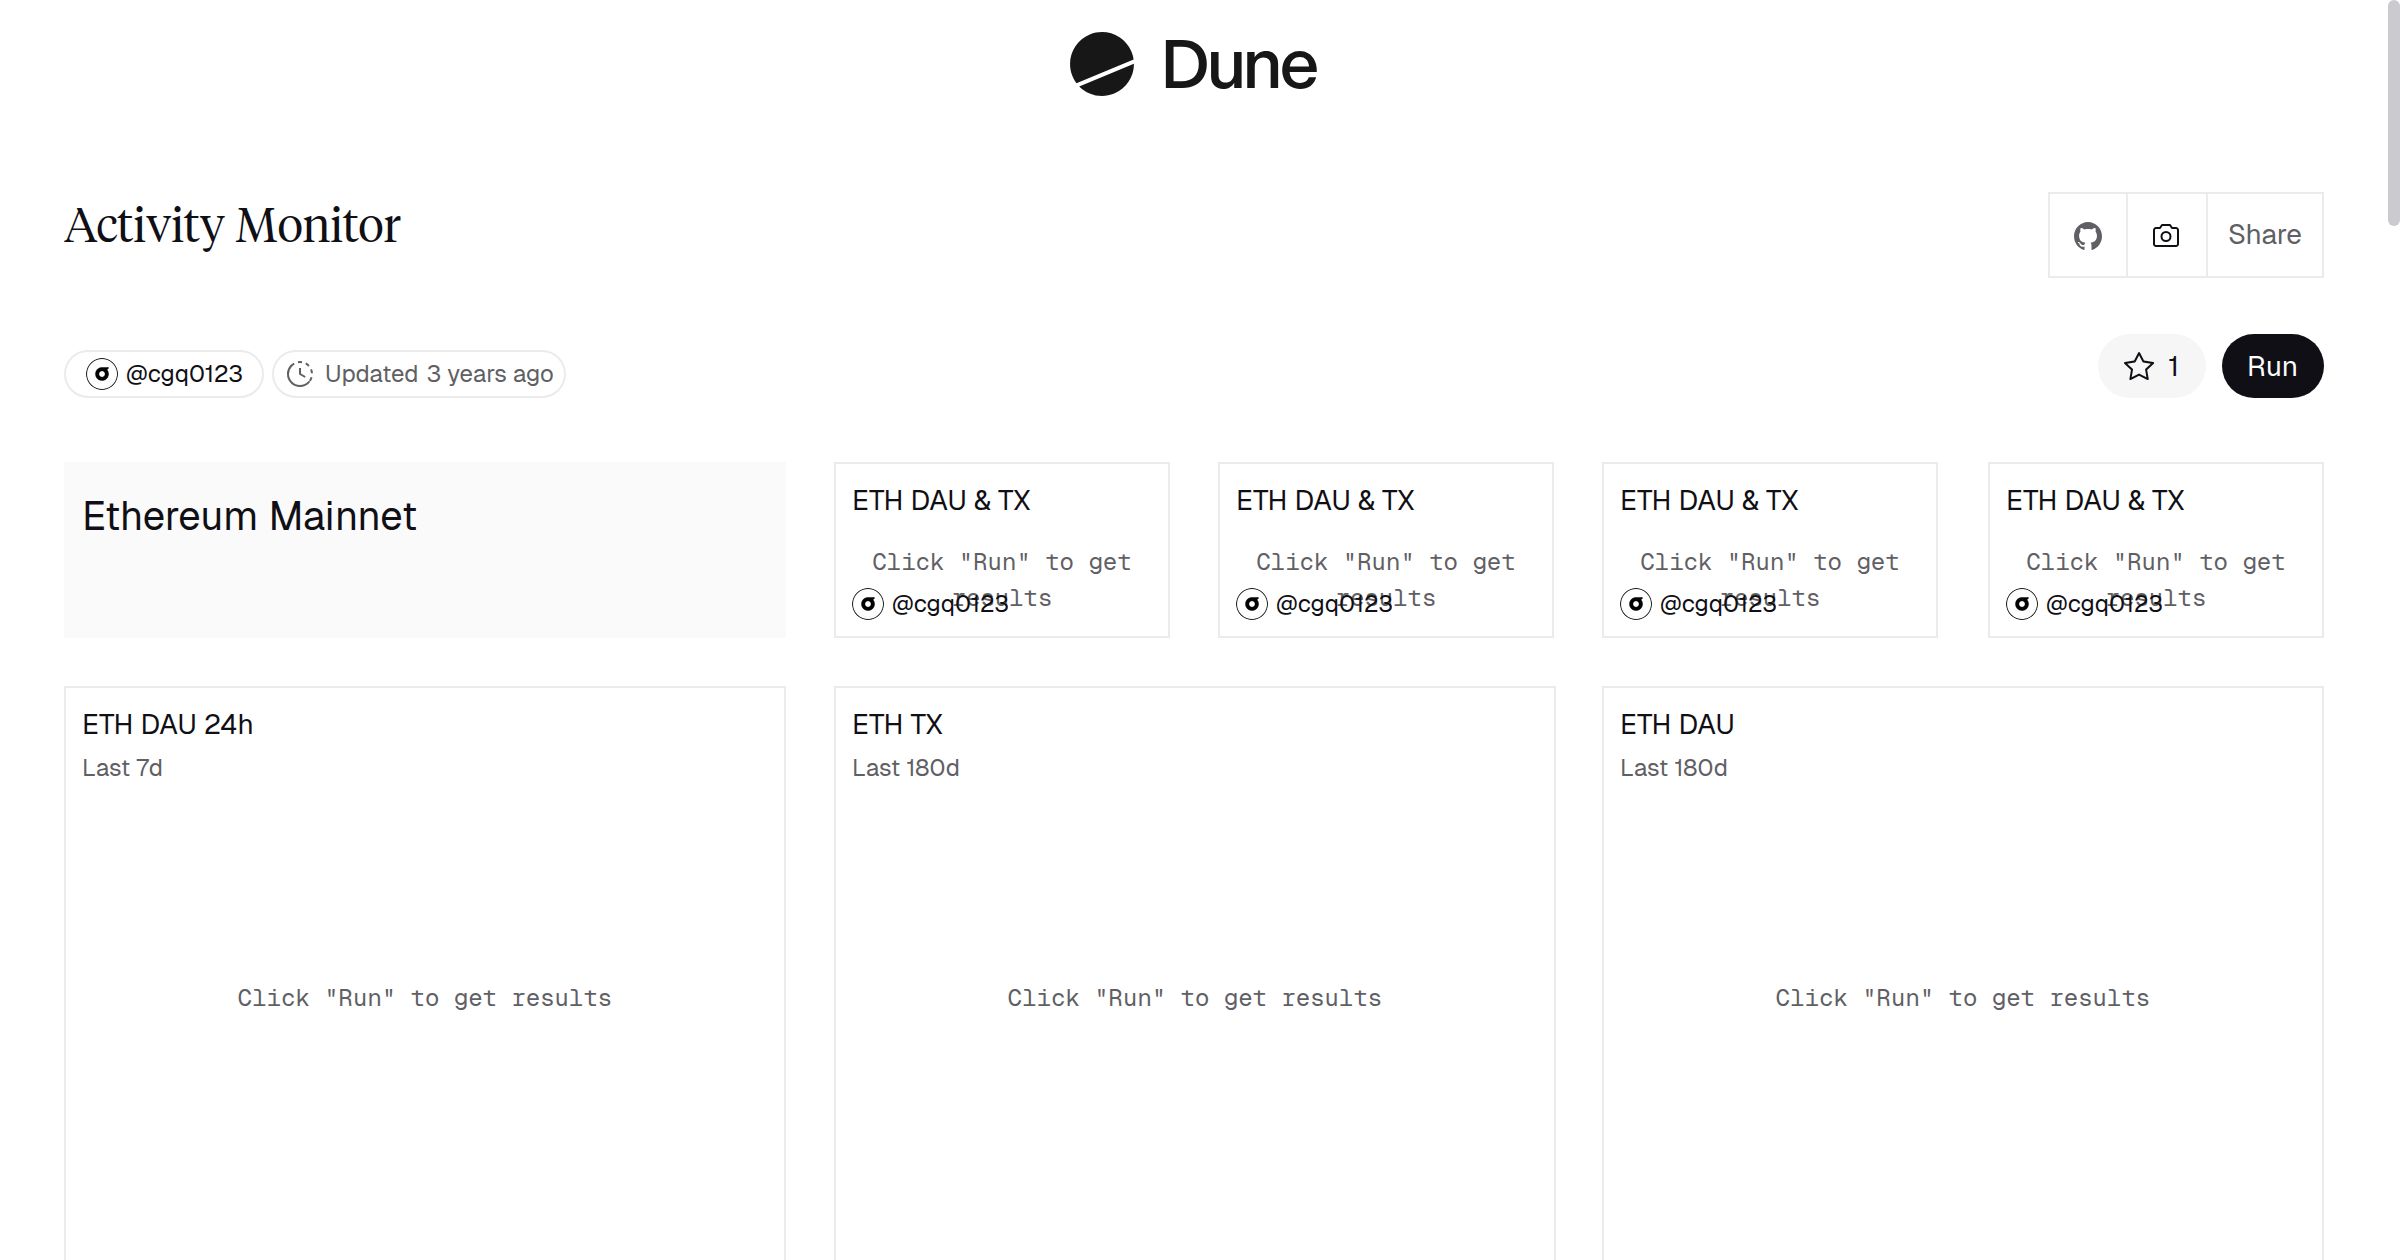2400x1260 pixels.
Task: Click the clock icon next to Updated
Action: [x=300, y=374]
